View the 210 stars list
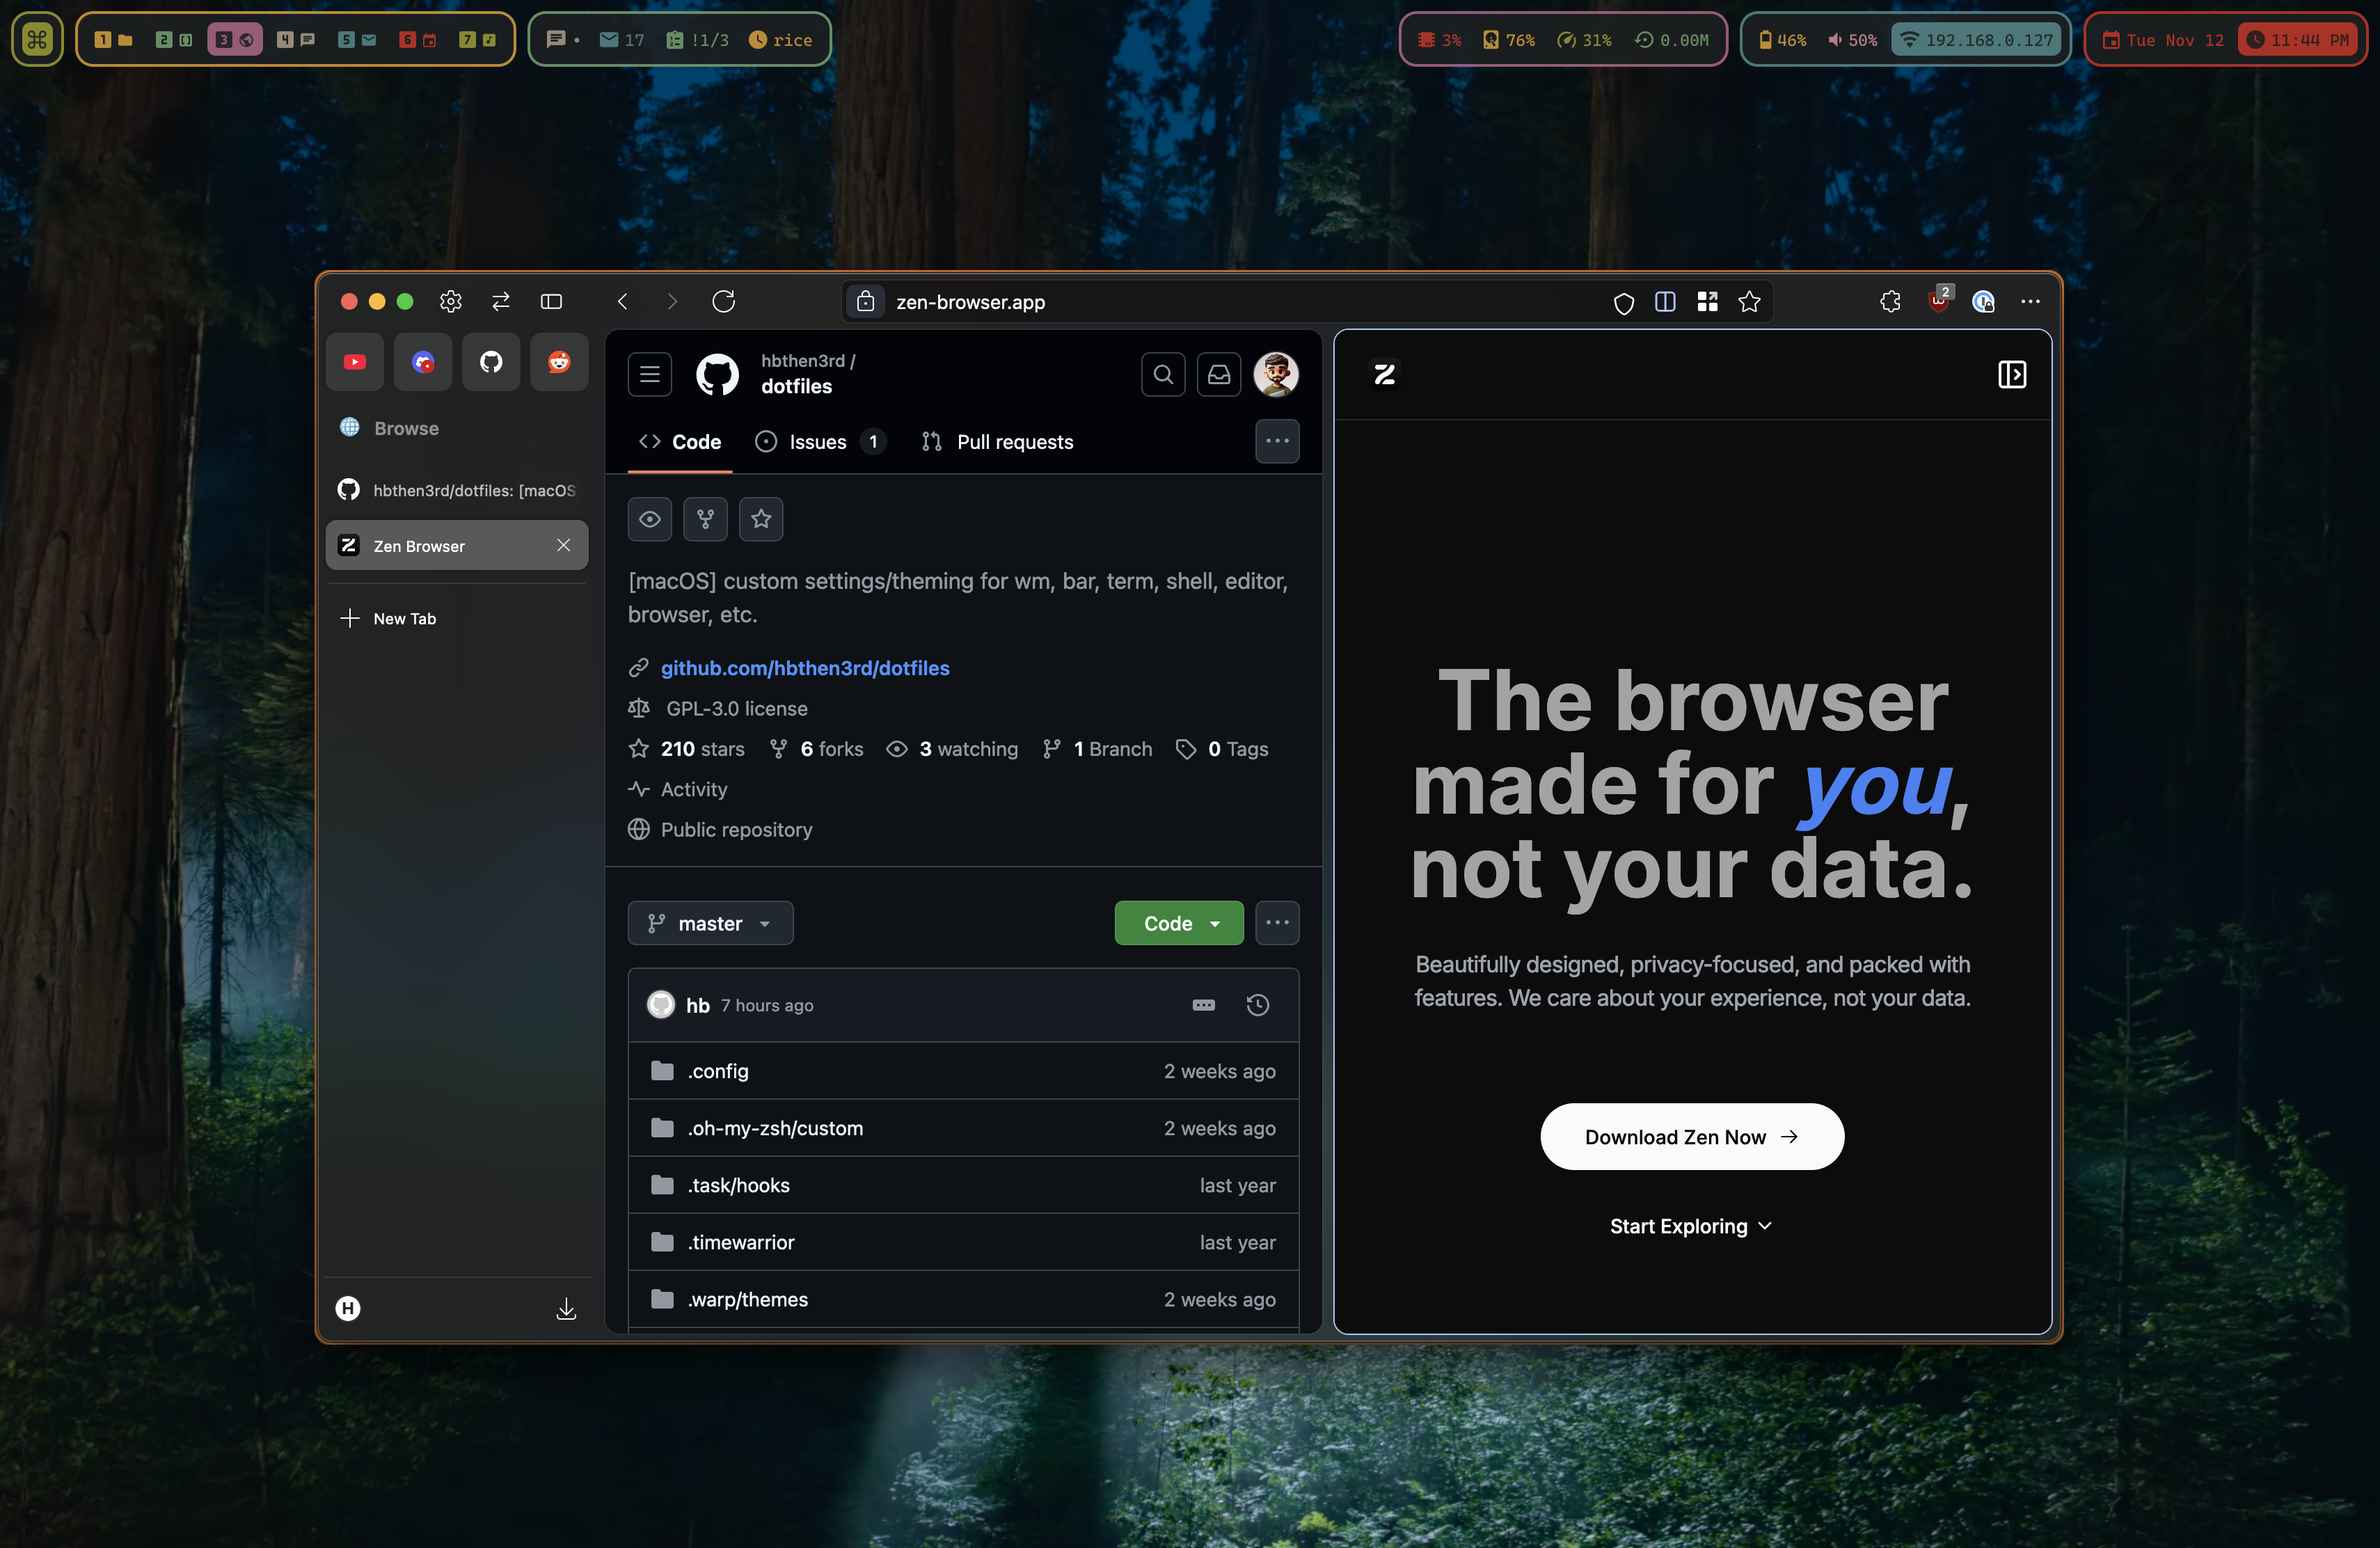 [x=687, y=749]
